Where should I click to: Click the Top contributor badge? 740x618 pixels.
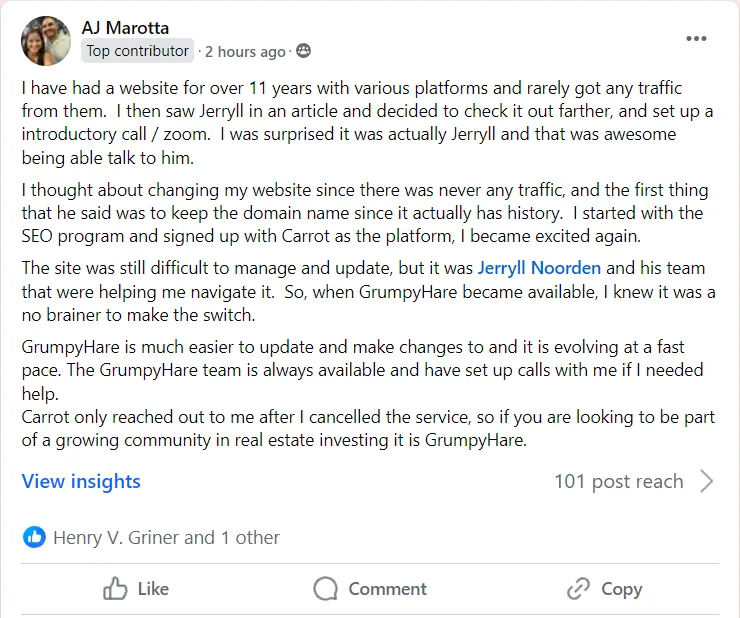138,51
